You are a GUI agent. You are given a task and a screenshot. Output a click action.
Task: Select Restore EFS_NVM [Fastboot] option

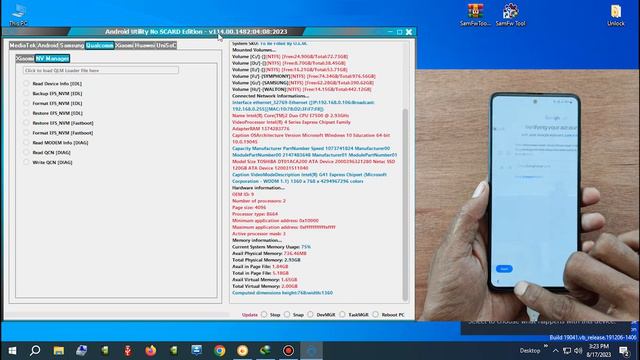(x=58, y=123)
